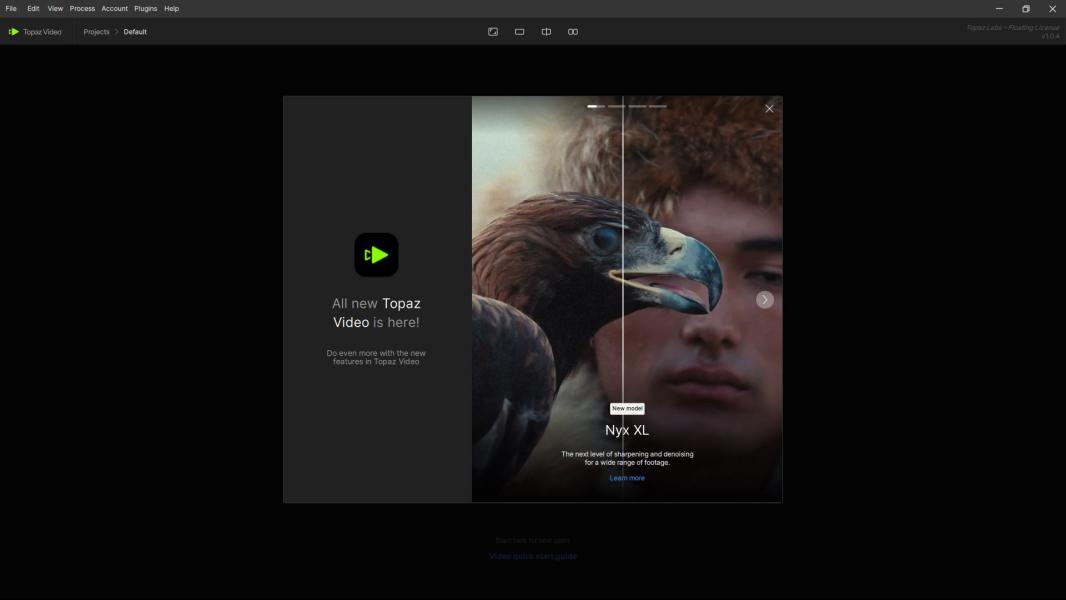Image resolution: width=1066 pixels, height=600 pixels.
Task: Click the green Topaz Video app icon
Action: (376, 255)
